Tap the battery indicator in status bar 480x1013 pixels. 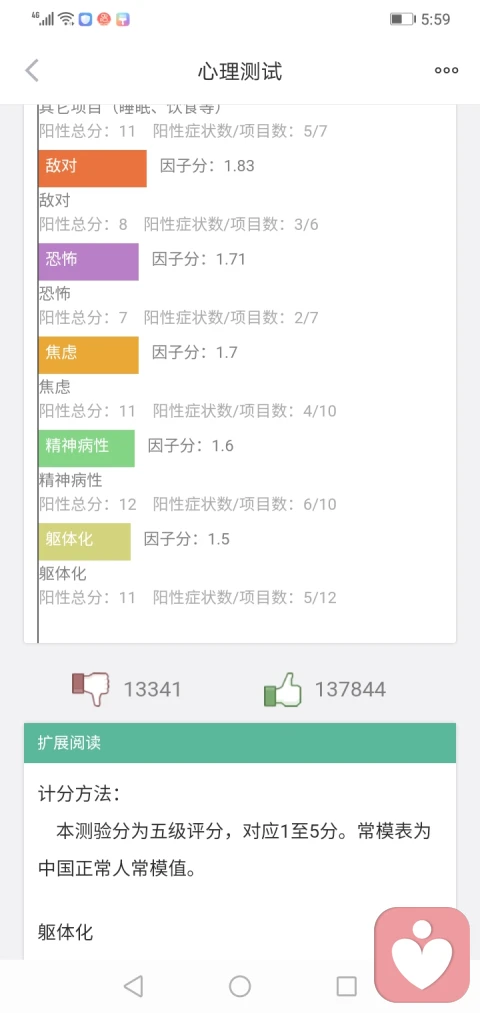402,19
